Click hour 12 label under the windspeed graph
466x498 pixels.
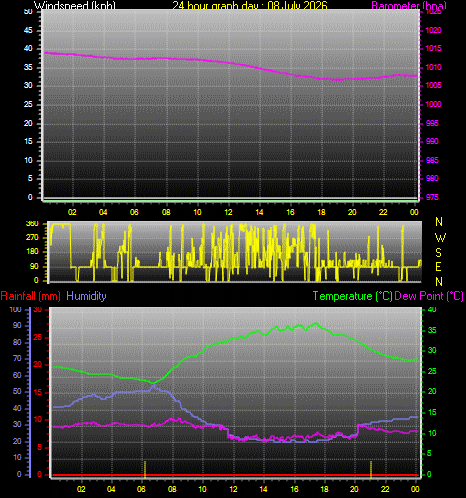228,212
